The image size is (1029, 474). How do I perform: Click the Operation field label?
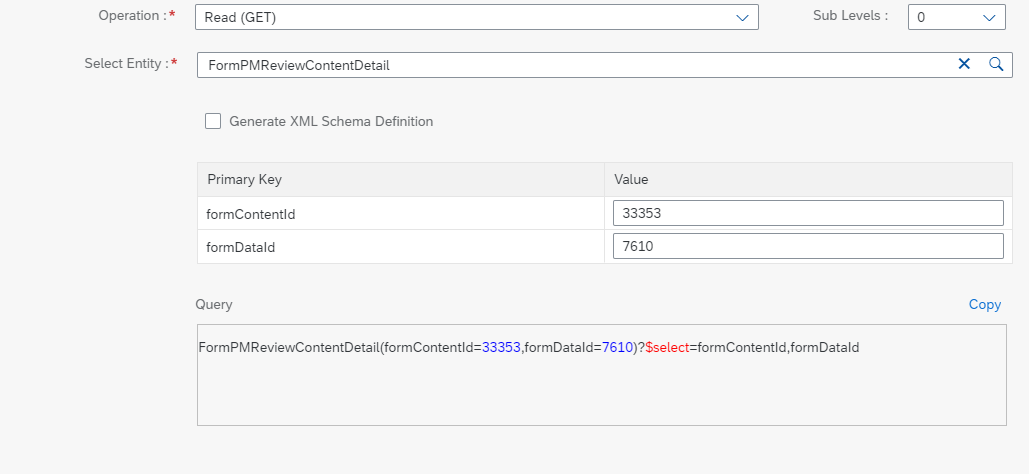(133, 16)
